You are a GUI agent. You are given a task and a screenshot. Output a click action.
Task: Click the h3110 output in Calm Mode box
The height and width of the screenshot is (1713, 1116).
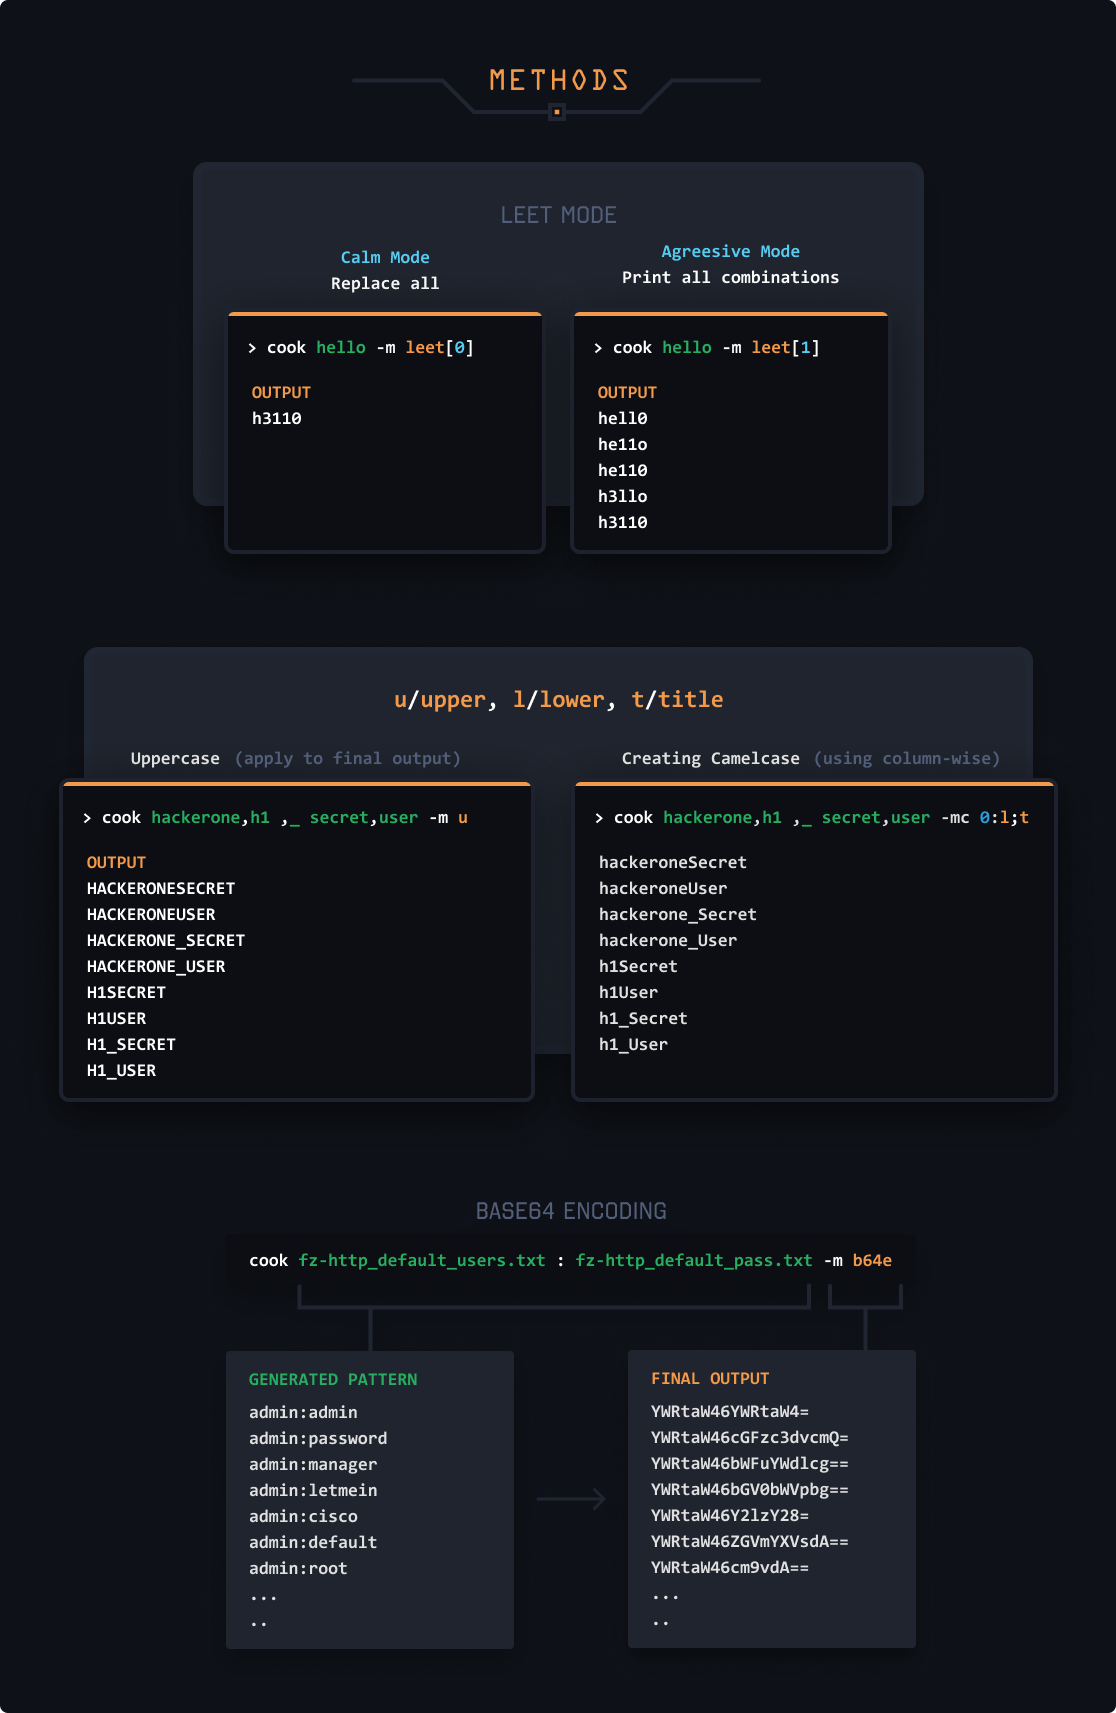(276, 418)
